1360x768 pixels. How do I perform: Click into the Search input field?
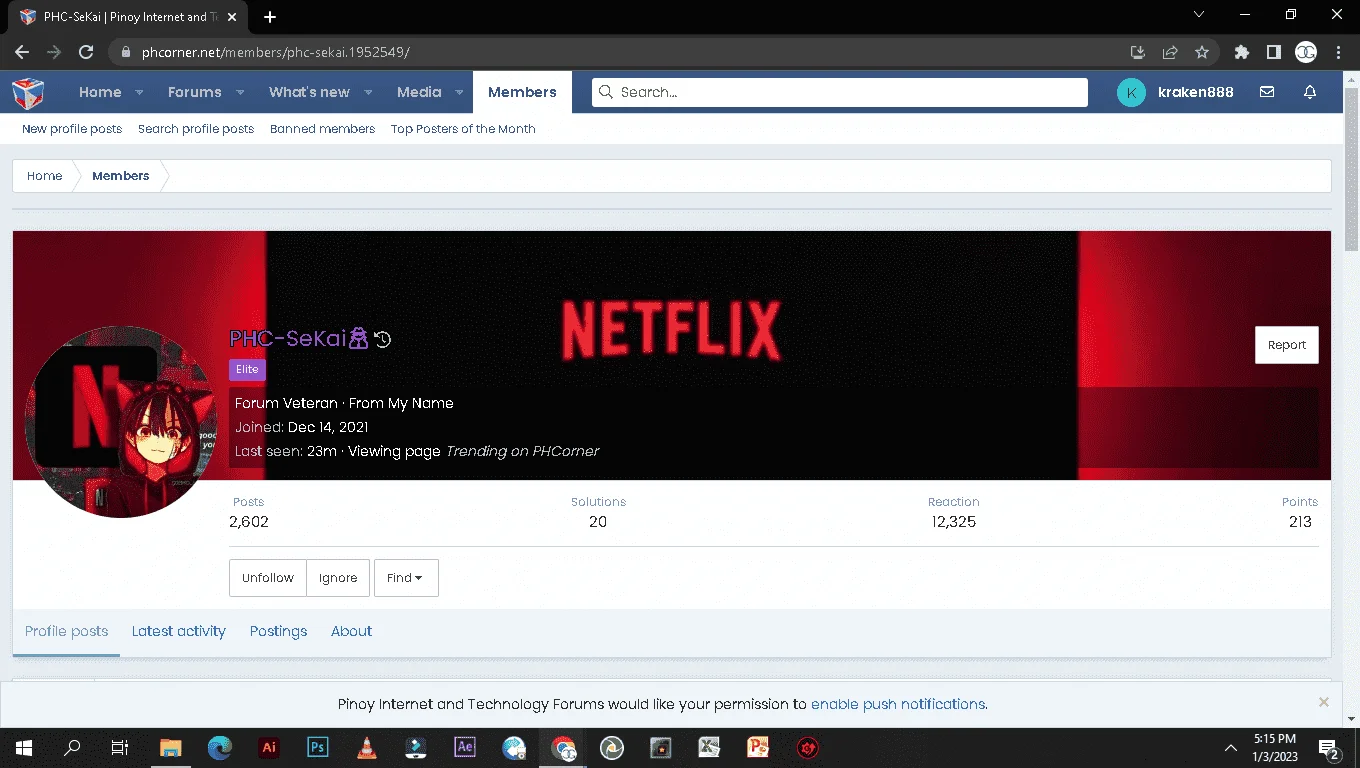840,92
